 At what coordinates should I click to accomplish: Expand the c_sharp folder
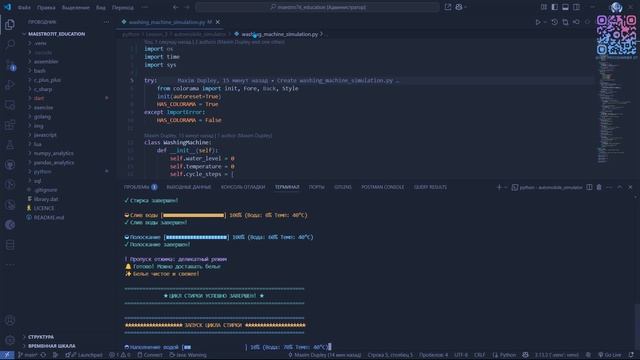click(43, 89)
